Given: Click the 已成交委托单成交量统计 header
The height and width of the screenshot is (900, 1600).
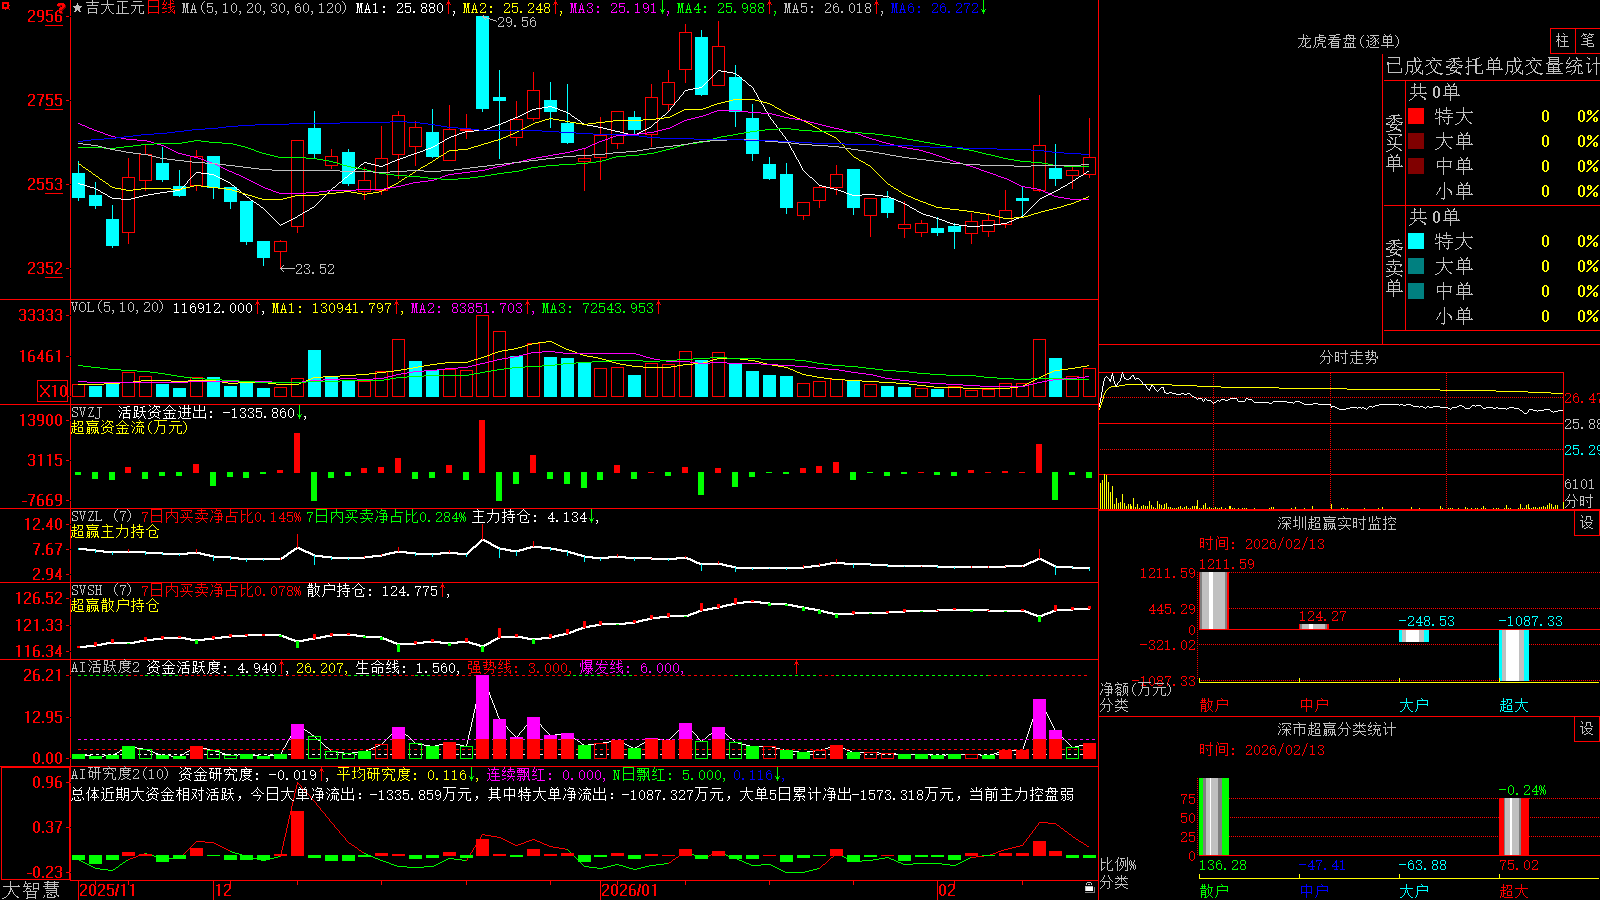Looking at the screenshot, I should [x=1492, y=66].
